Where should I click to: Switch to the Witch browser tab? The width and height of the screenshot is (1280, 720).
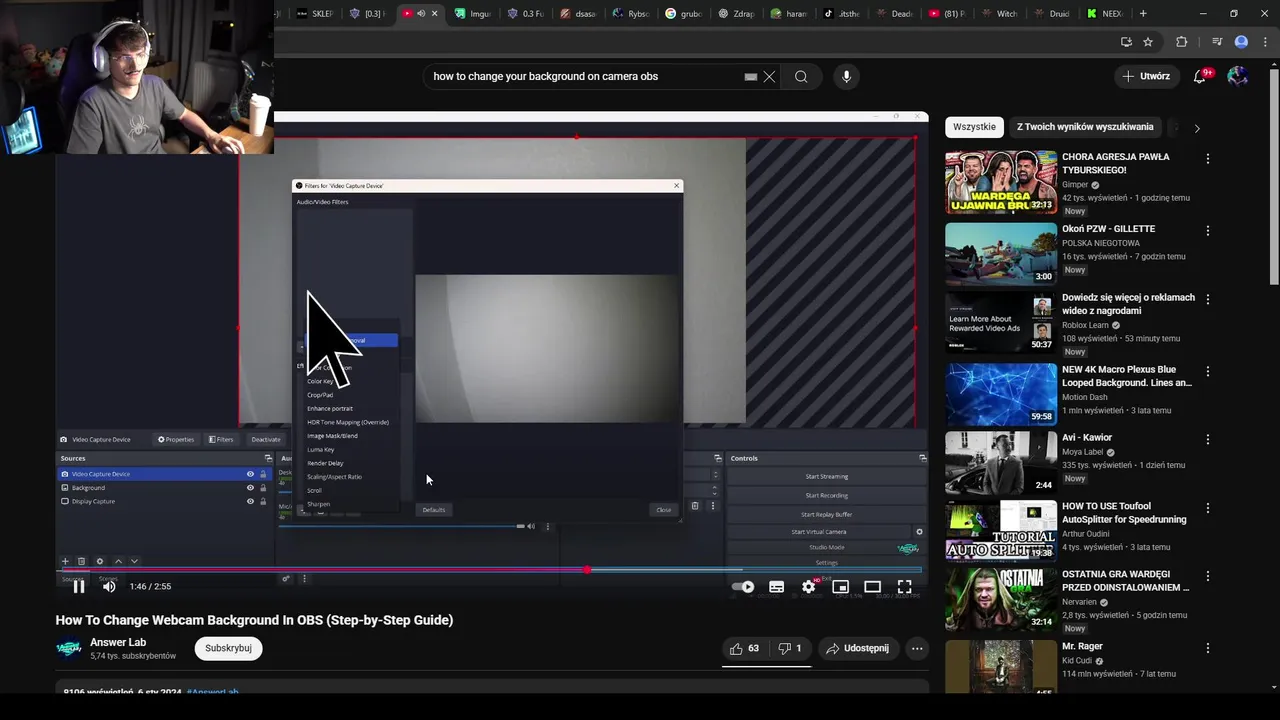(999, 14)
